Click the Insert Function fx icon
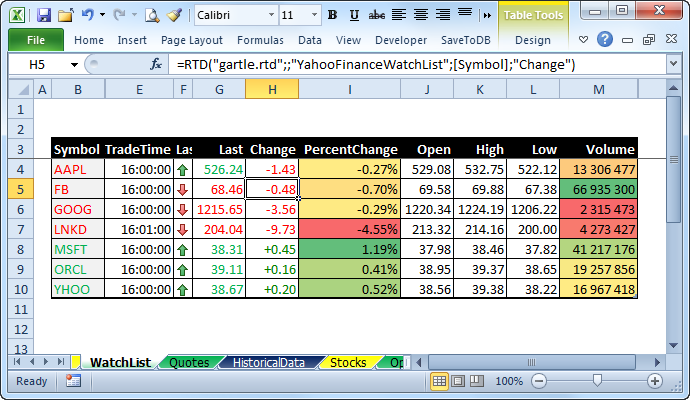This screenshot has height=400, width=690. coord(156,64)
